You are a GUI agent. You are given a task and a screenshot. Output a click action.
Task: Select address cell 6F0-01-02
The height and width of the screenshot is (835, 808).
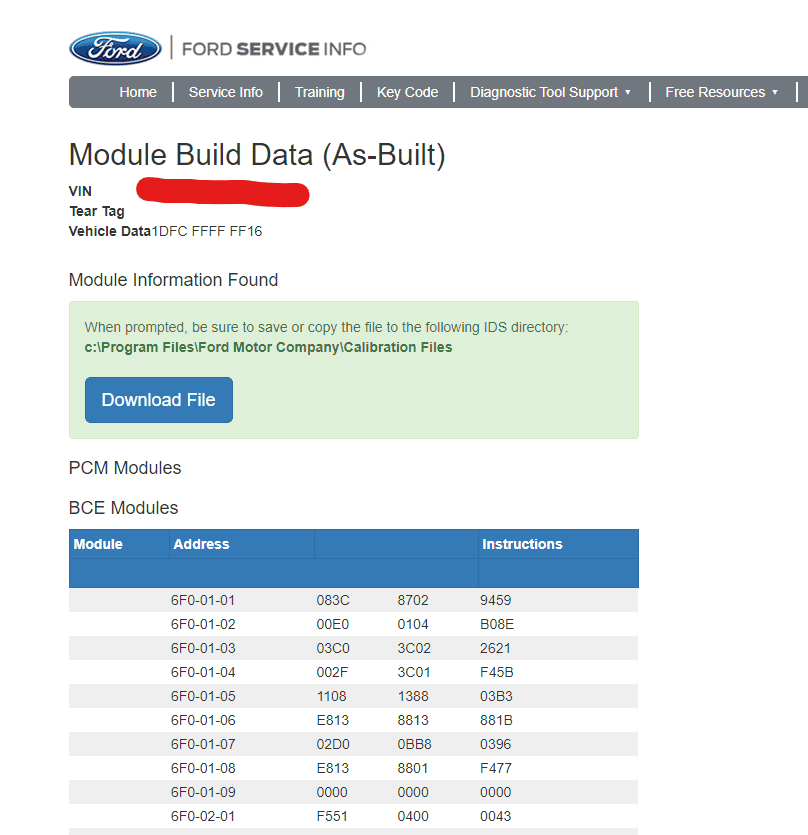(203, 624)
